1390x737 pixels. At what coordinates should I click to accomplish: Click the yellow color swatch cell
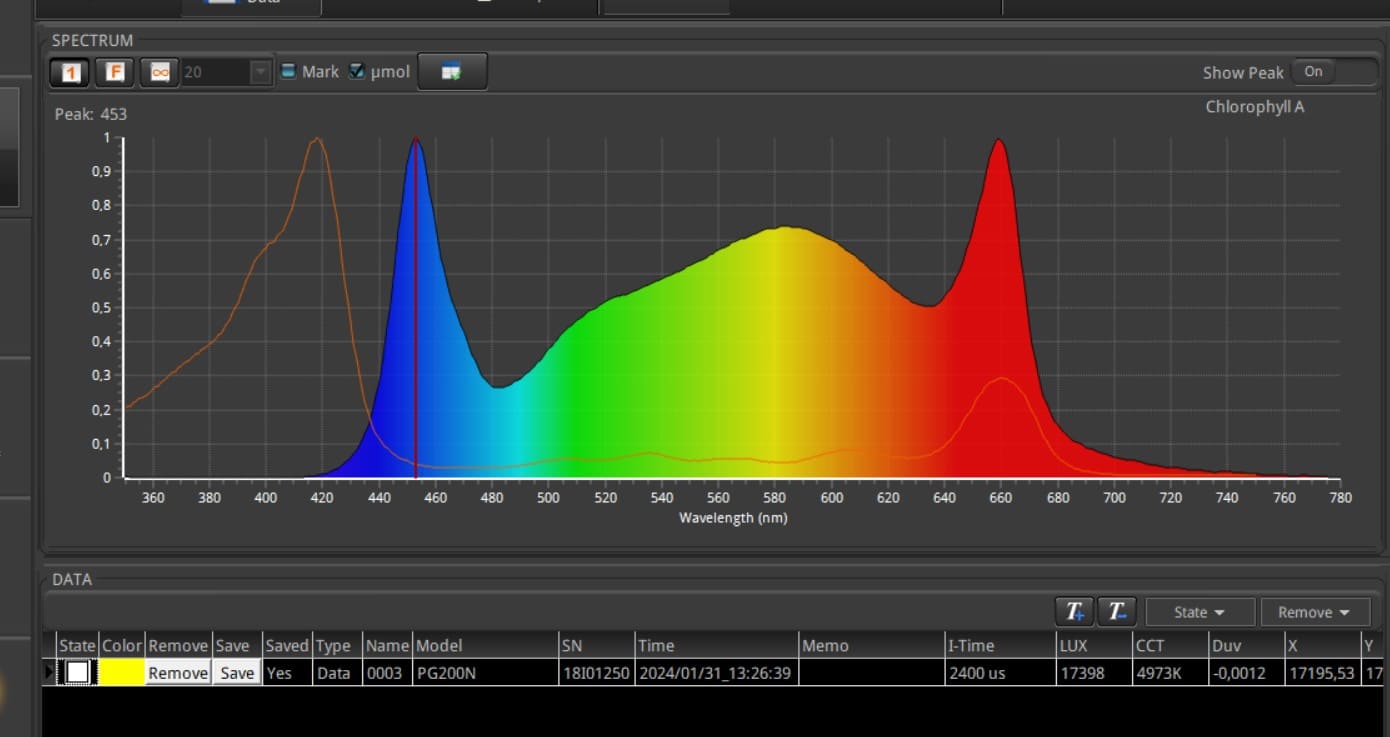coord(122,673)
